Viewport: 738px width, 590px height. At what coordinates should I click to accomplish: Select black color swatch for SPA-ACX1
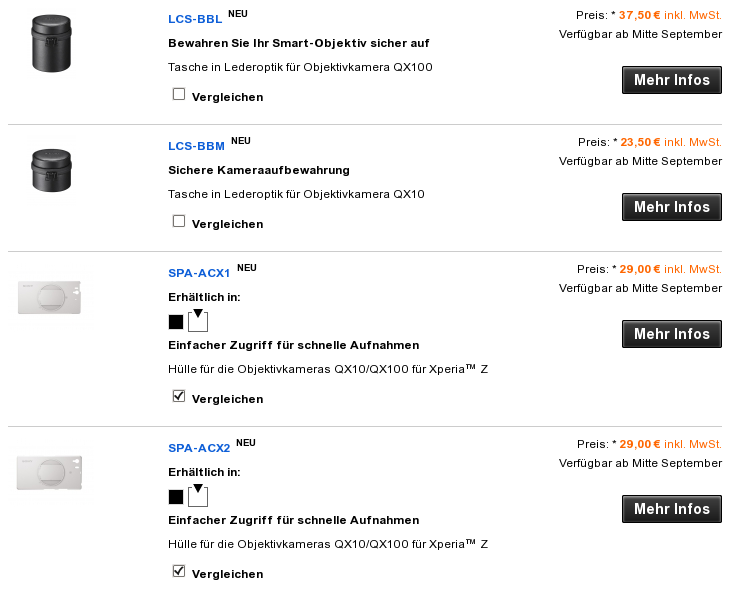tap(176, 322)
